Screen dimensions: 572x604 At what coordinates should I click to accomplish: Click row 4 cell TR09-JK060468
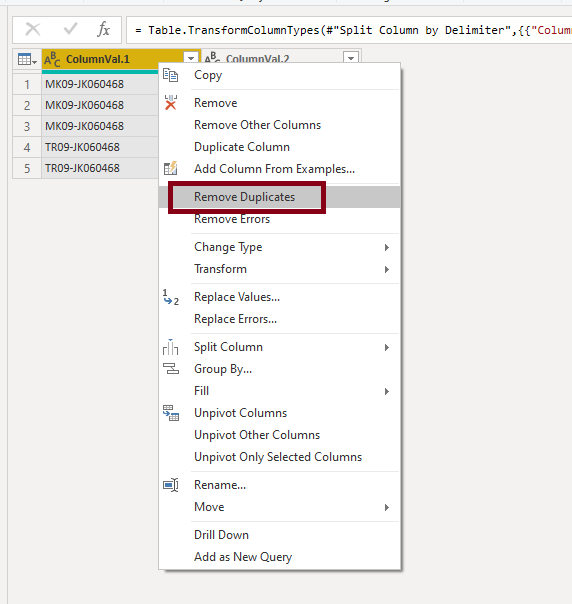[100, 147]
